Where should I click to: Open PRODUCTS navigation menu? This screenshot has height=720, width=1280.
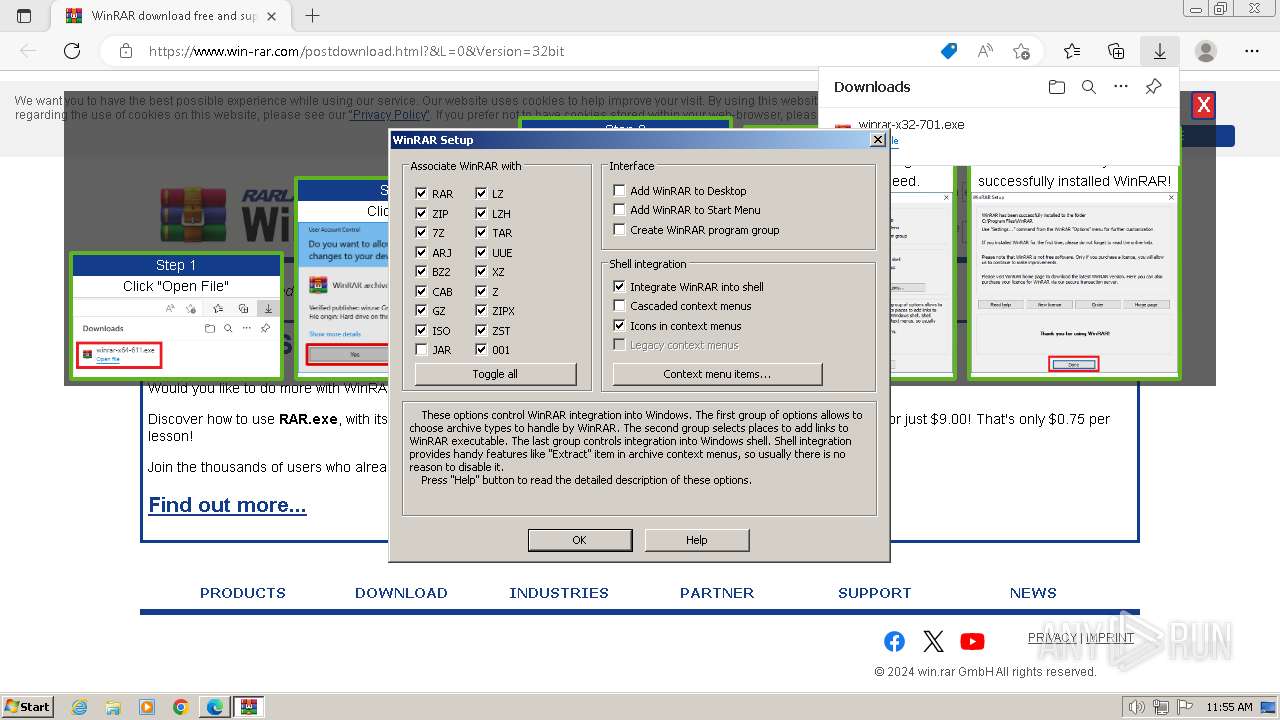243,593
